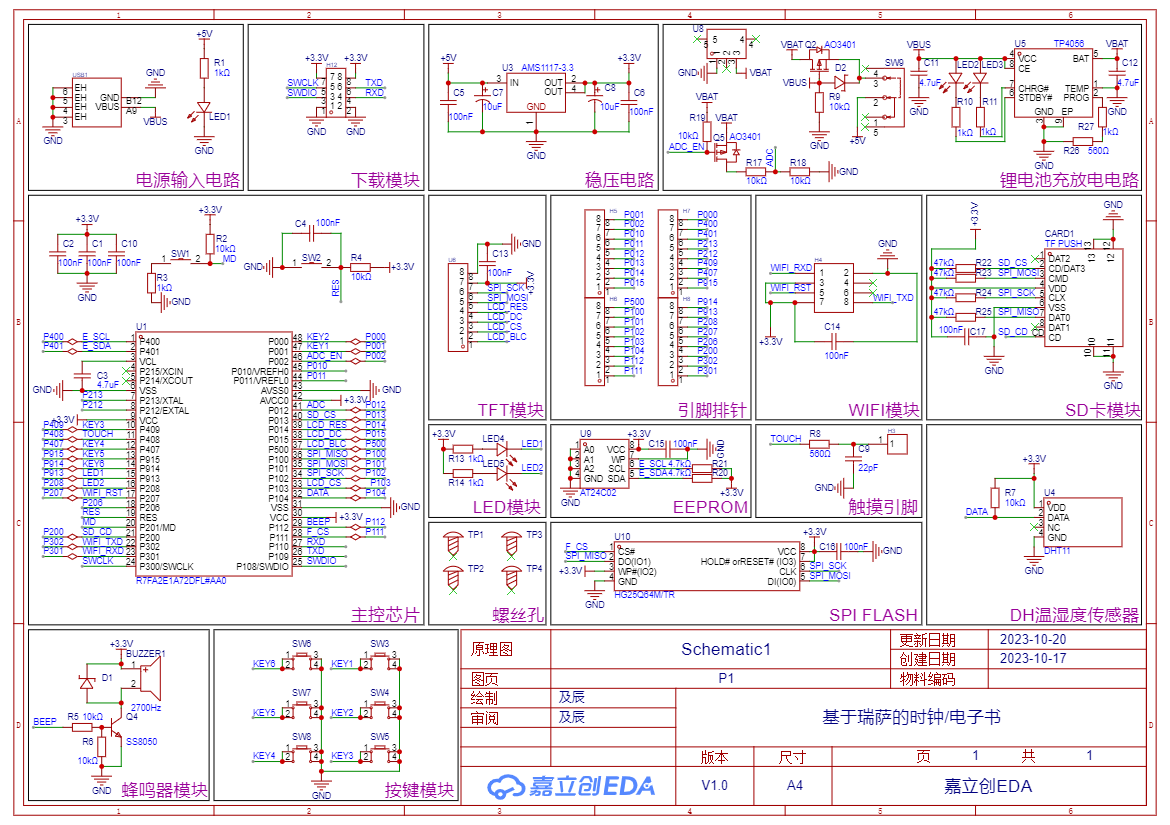Click the 螺丝孔 section title
The width and height of the screenshot is (1170, 825).
click(518, 615)
